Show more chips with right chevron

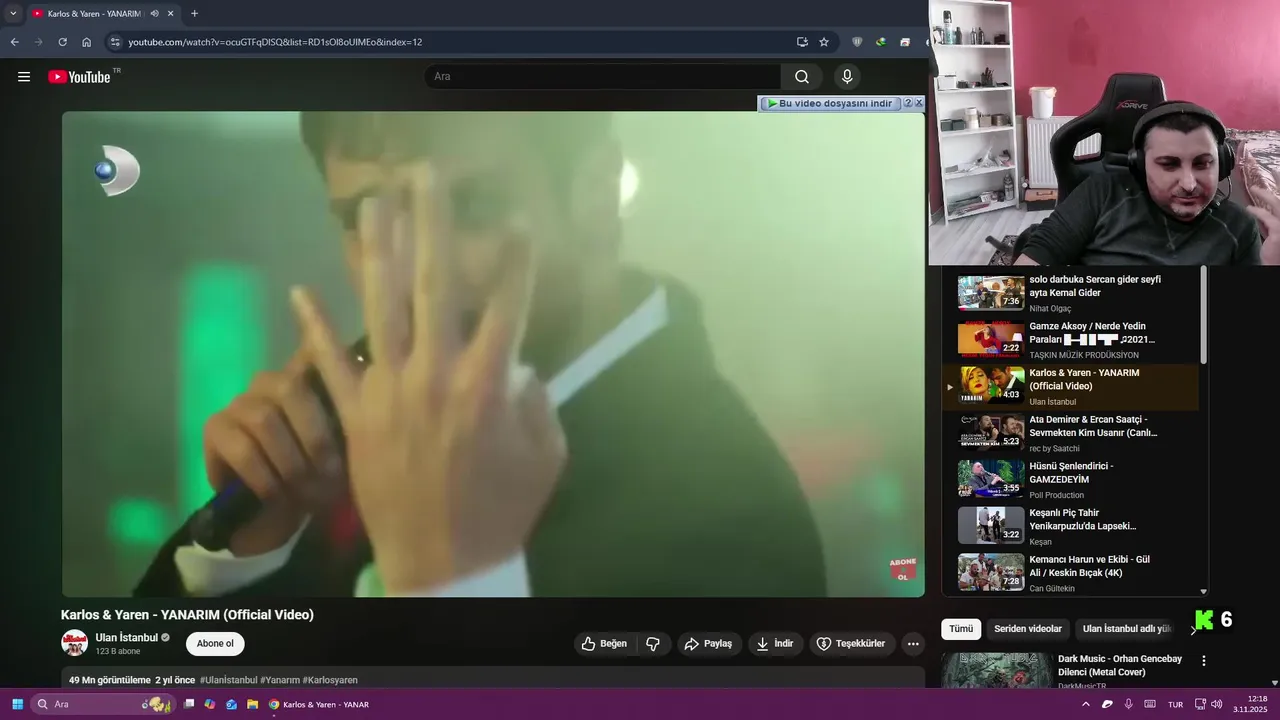[1192, 630]
